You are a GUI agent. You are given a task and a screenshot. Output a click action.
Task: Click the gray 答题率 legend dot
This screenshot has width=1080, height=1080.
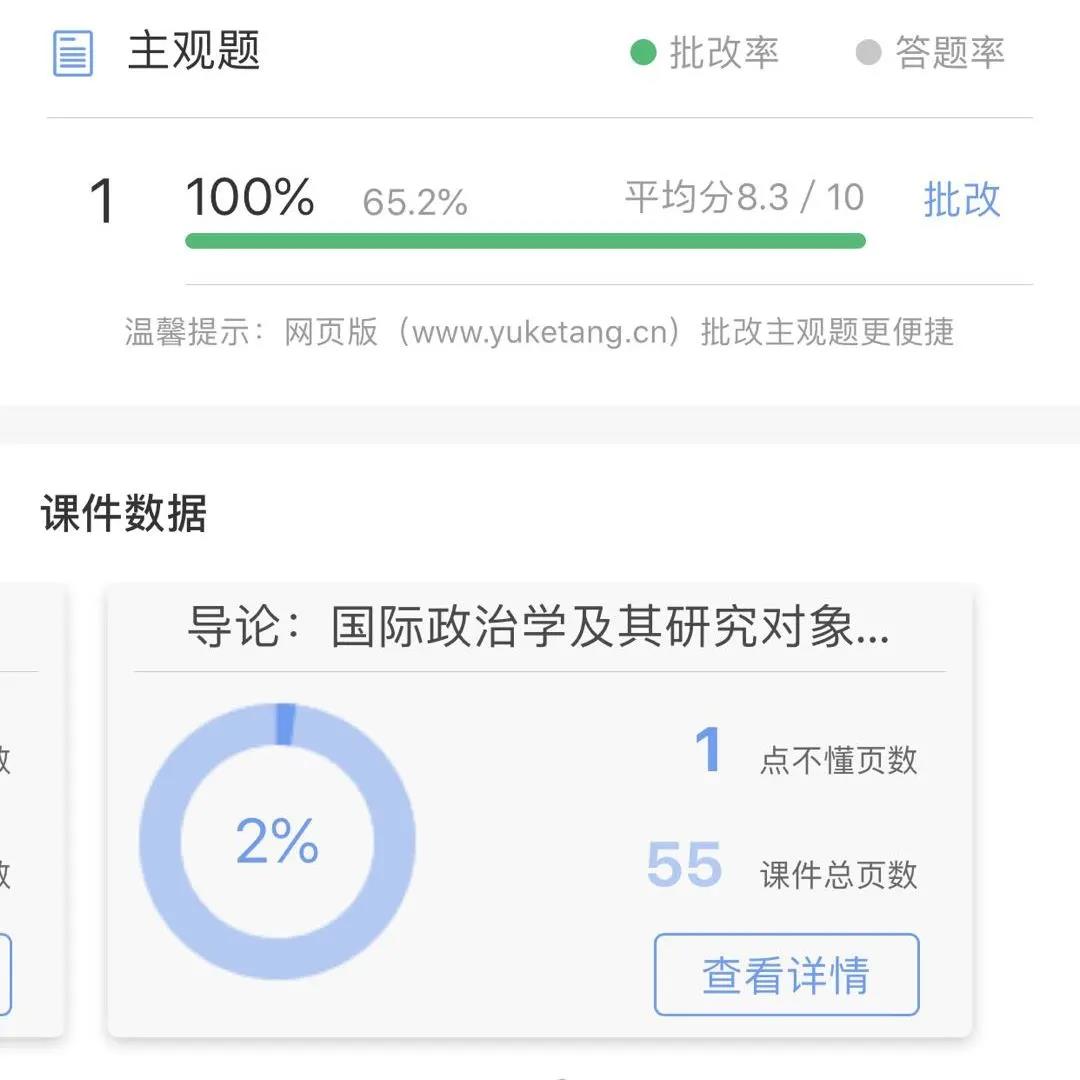tap(869, 52)
